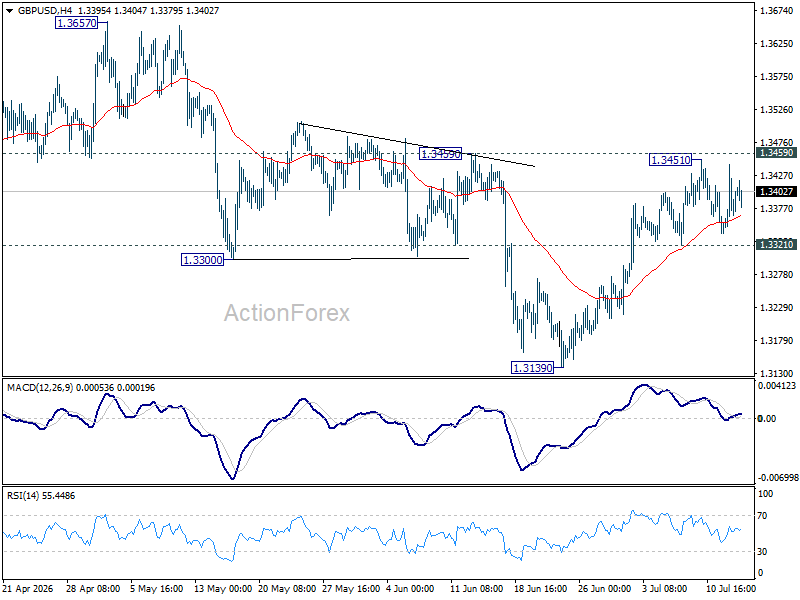
Task: Select the current price tag 1.34027
Action: pyautogui.click(x=777, y=191)
